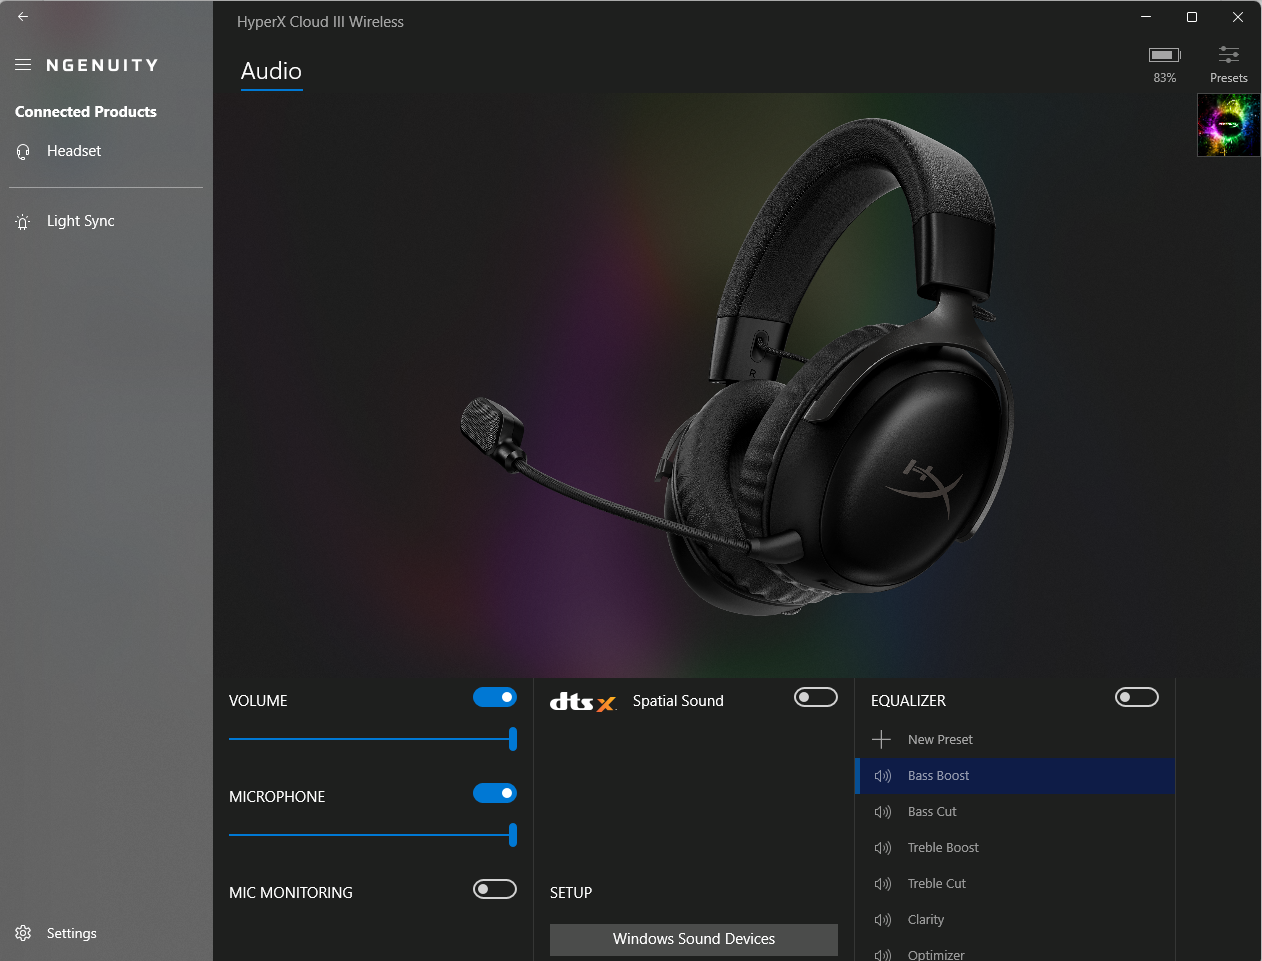
Task: Click the Volume slider track
Action: point(373,739)
